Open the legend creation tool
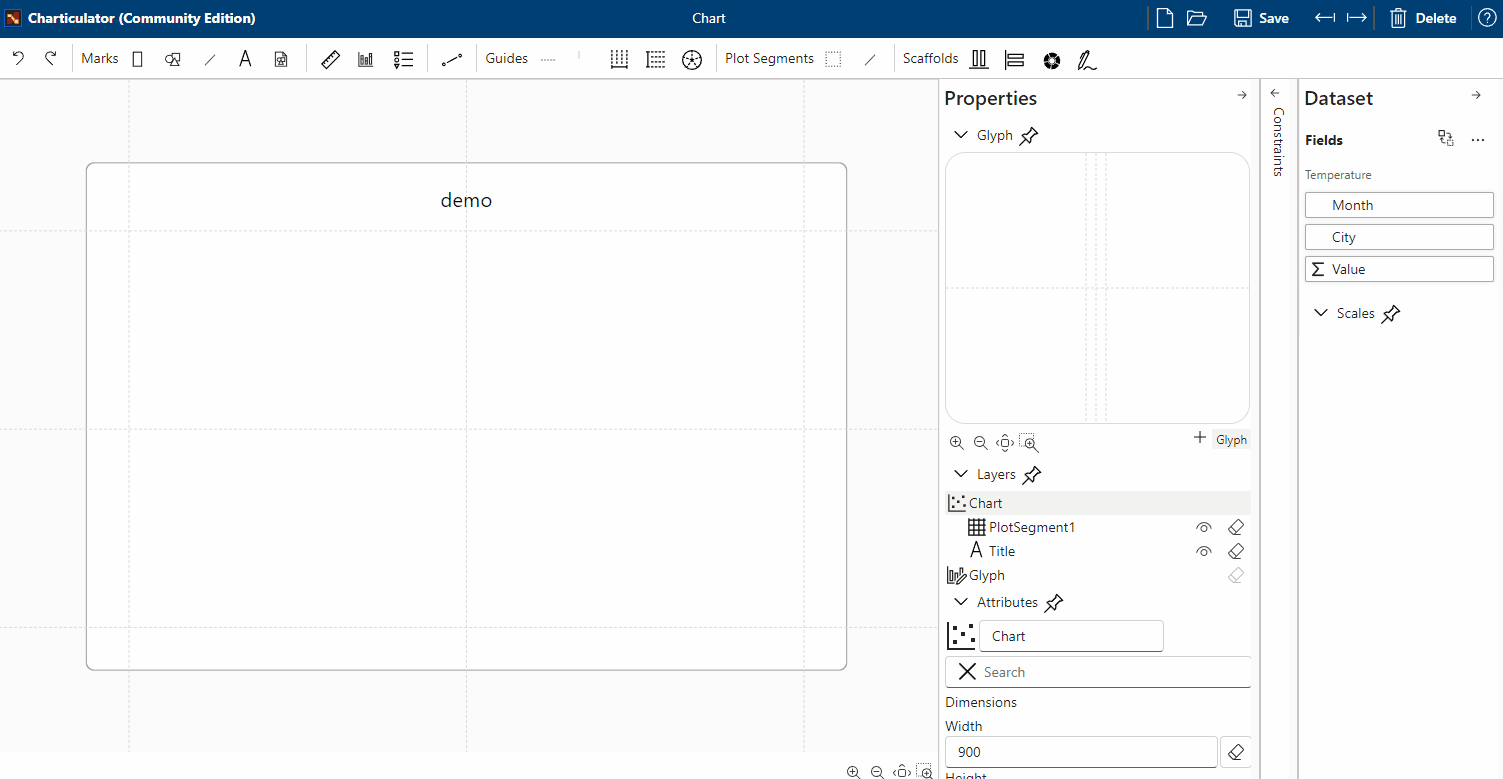Image resolution: width=1503 pixels, height=779 pixels. (x=403, y=58)
